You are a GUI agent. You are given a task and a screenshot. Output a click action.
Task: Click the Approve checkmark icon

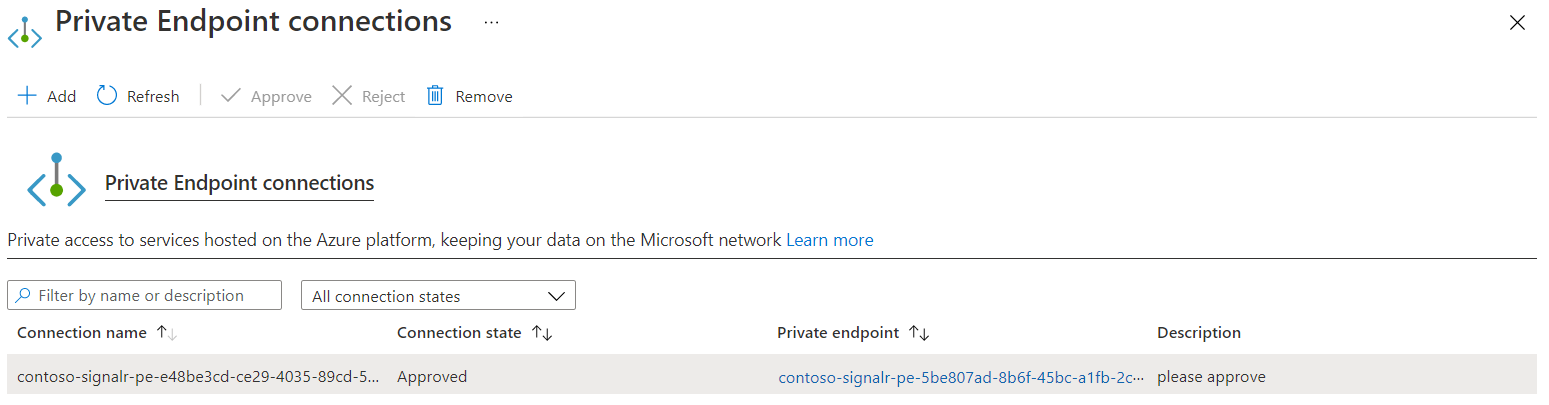[231, 96]
